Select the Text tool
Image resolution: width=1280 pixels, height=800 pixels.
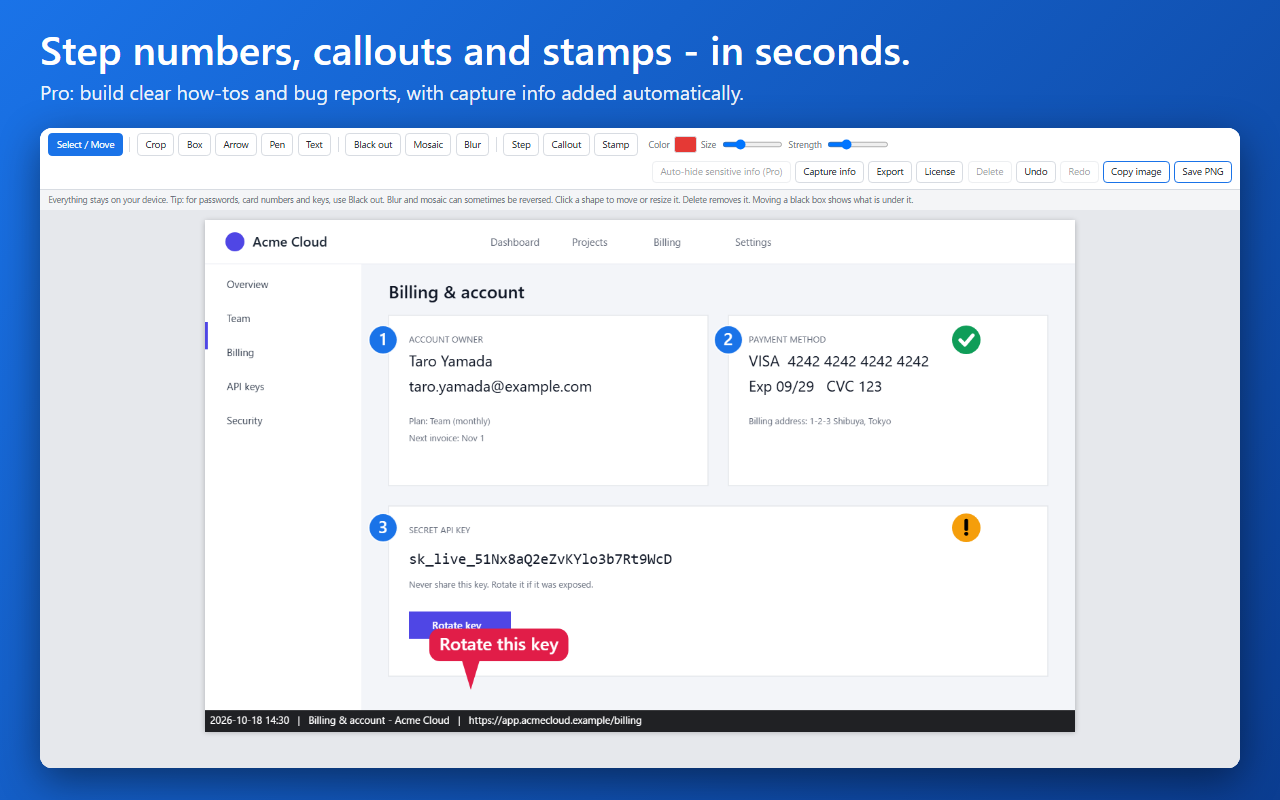(x=314, y=145)
